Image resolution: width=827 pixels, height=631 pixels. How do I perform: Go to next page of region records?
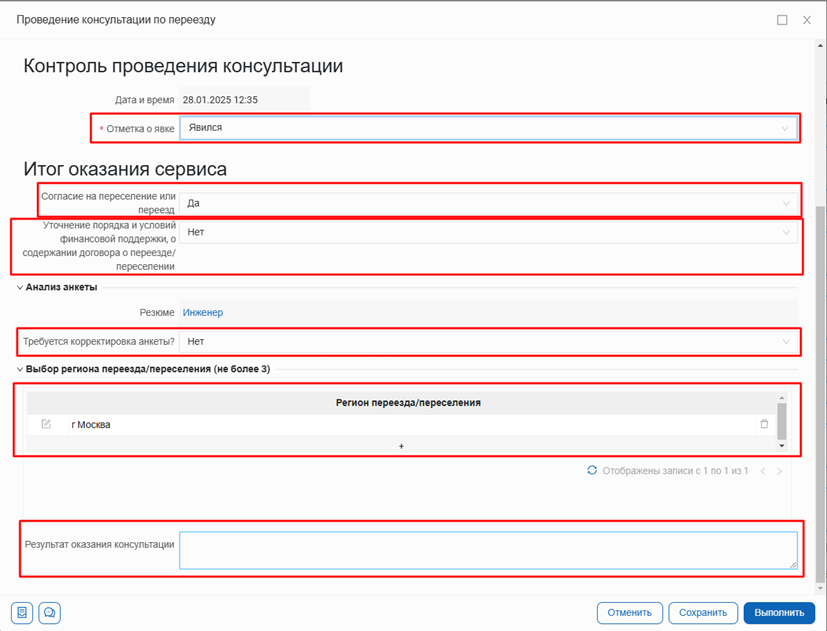780,471
